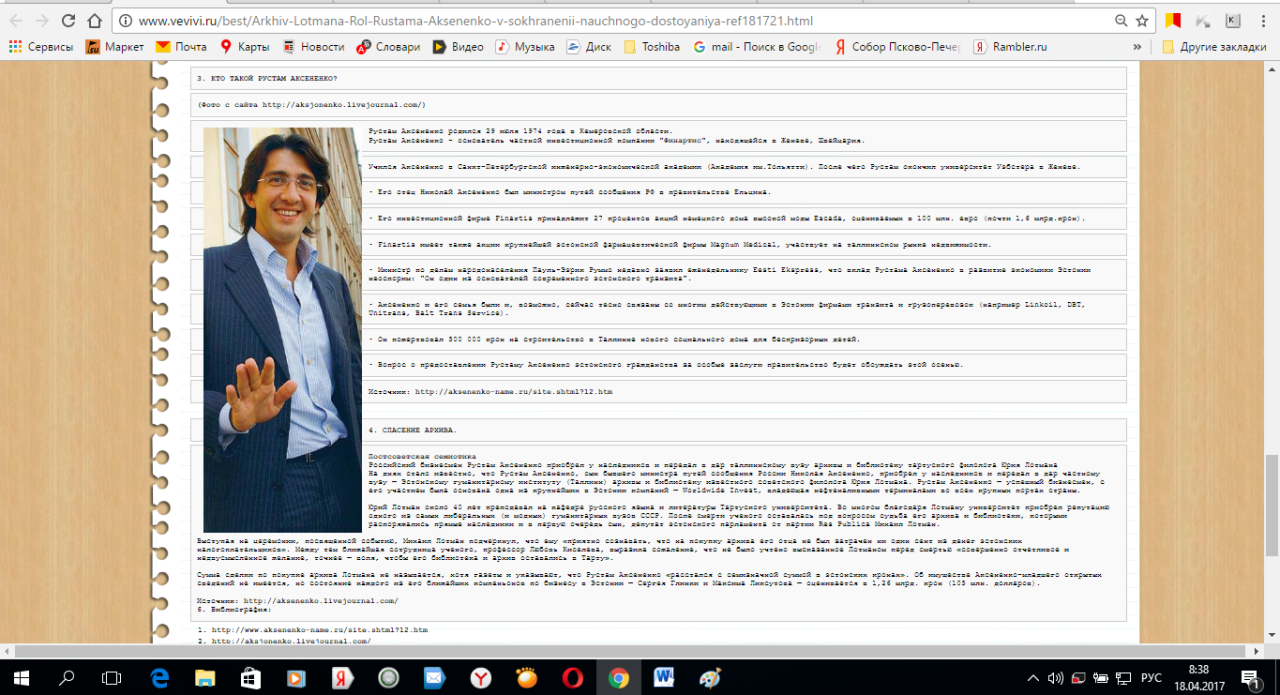Screen dimensions: 1280x695
Task: Launch Yandex Browser from taskbar
Action: 481,677
